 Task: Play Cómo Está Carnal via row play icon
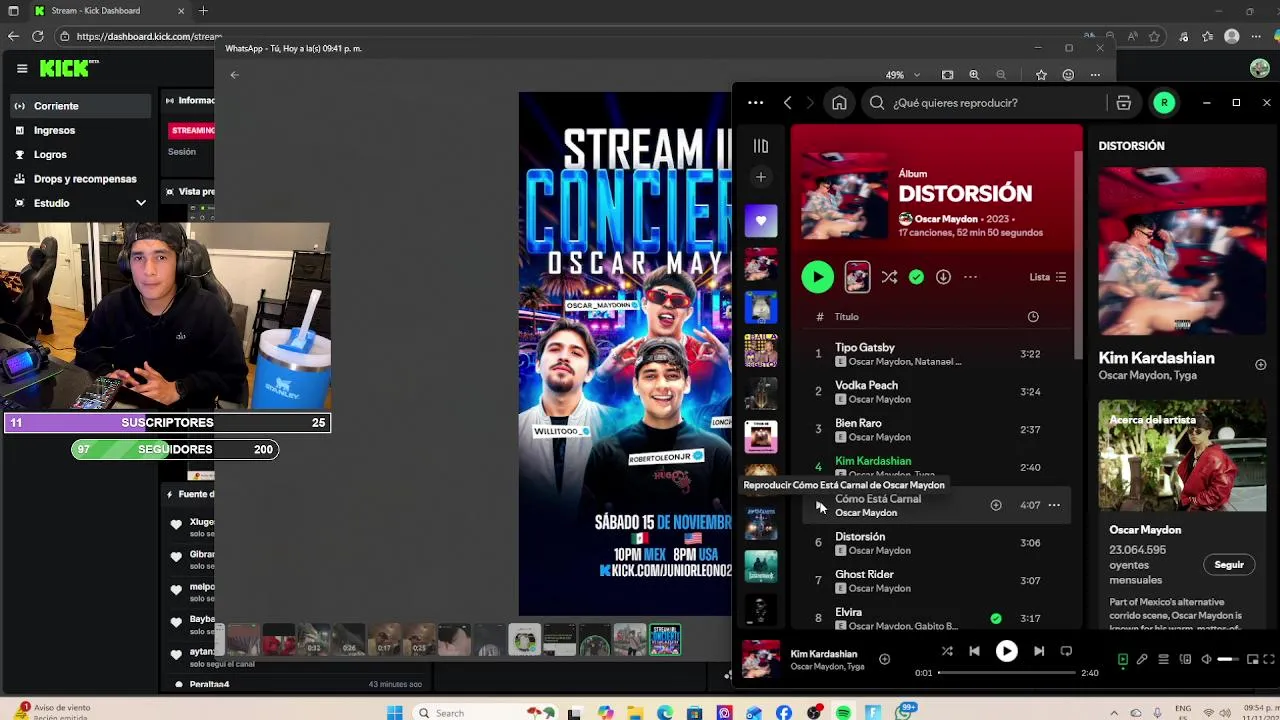tap(818, 506)
